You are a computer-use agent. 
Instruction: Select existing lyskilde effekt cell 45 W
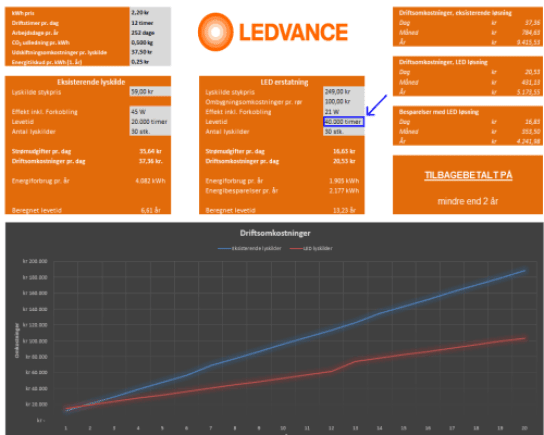[150, 112]
